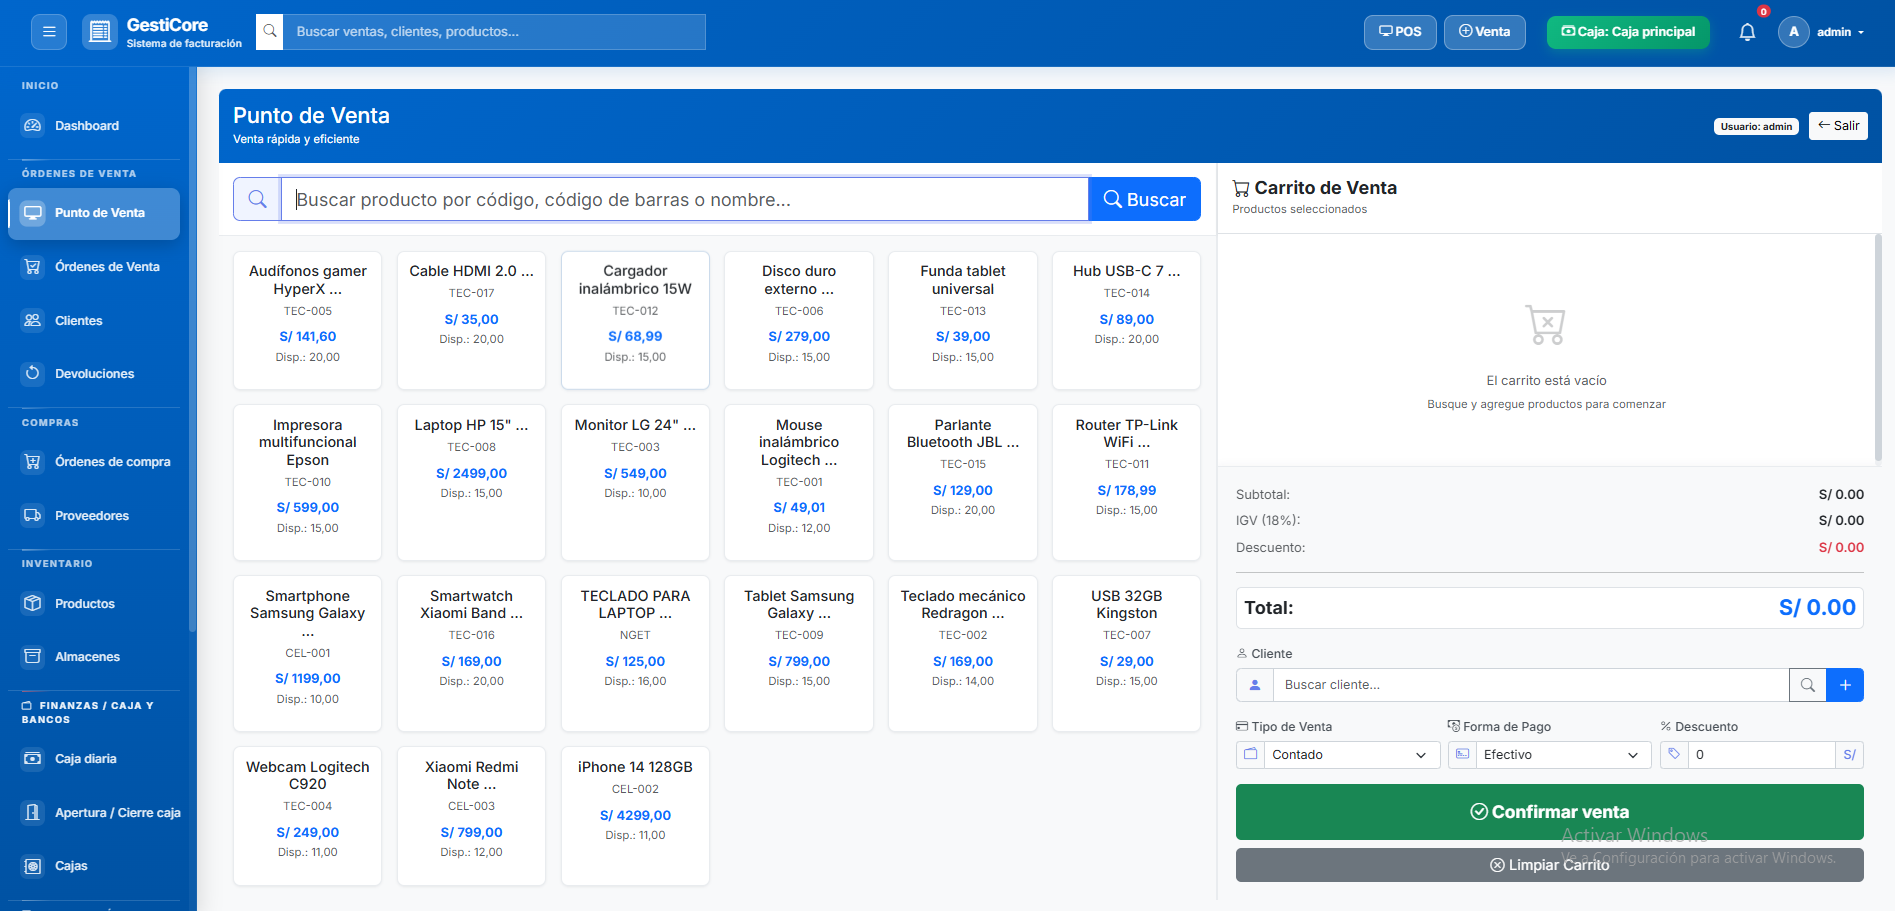Focus the top global search field
The height and width of the screenshot is (911, 1895).
495,32
